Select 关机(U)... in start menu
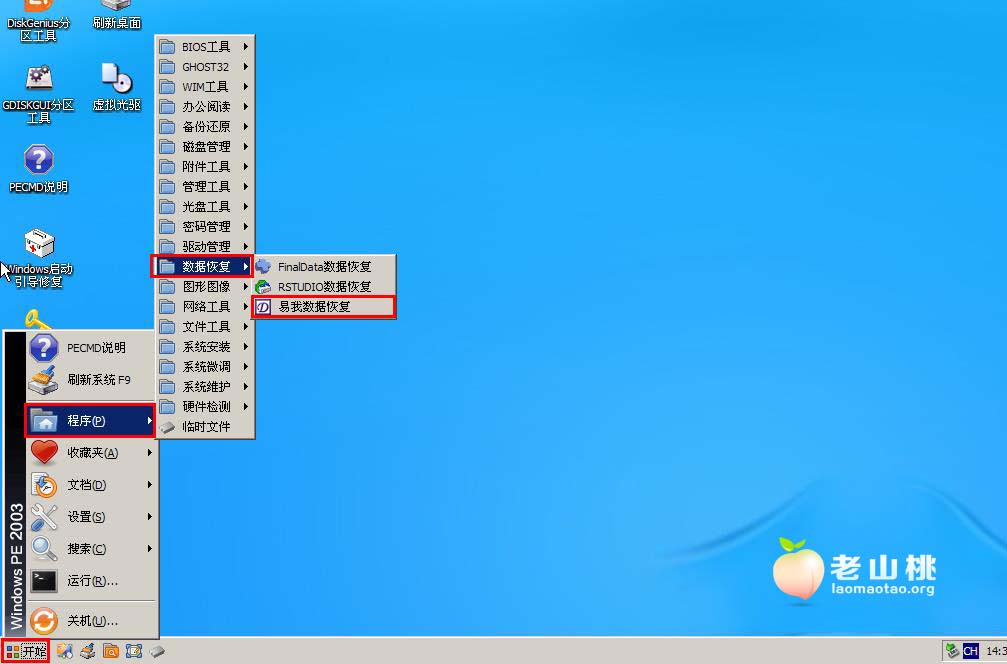Screen dimensions: 1007x664 (91, 621)
